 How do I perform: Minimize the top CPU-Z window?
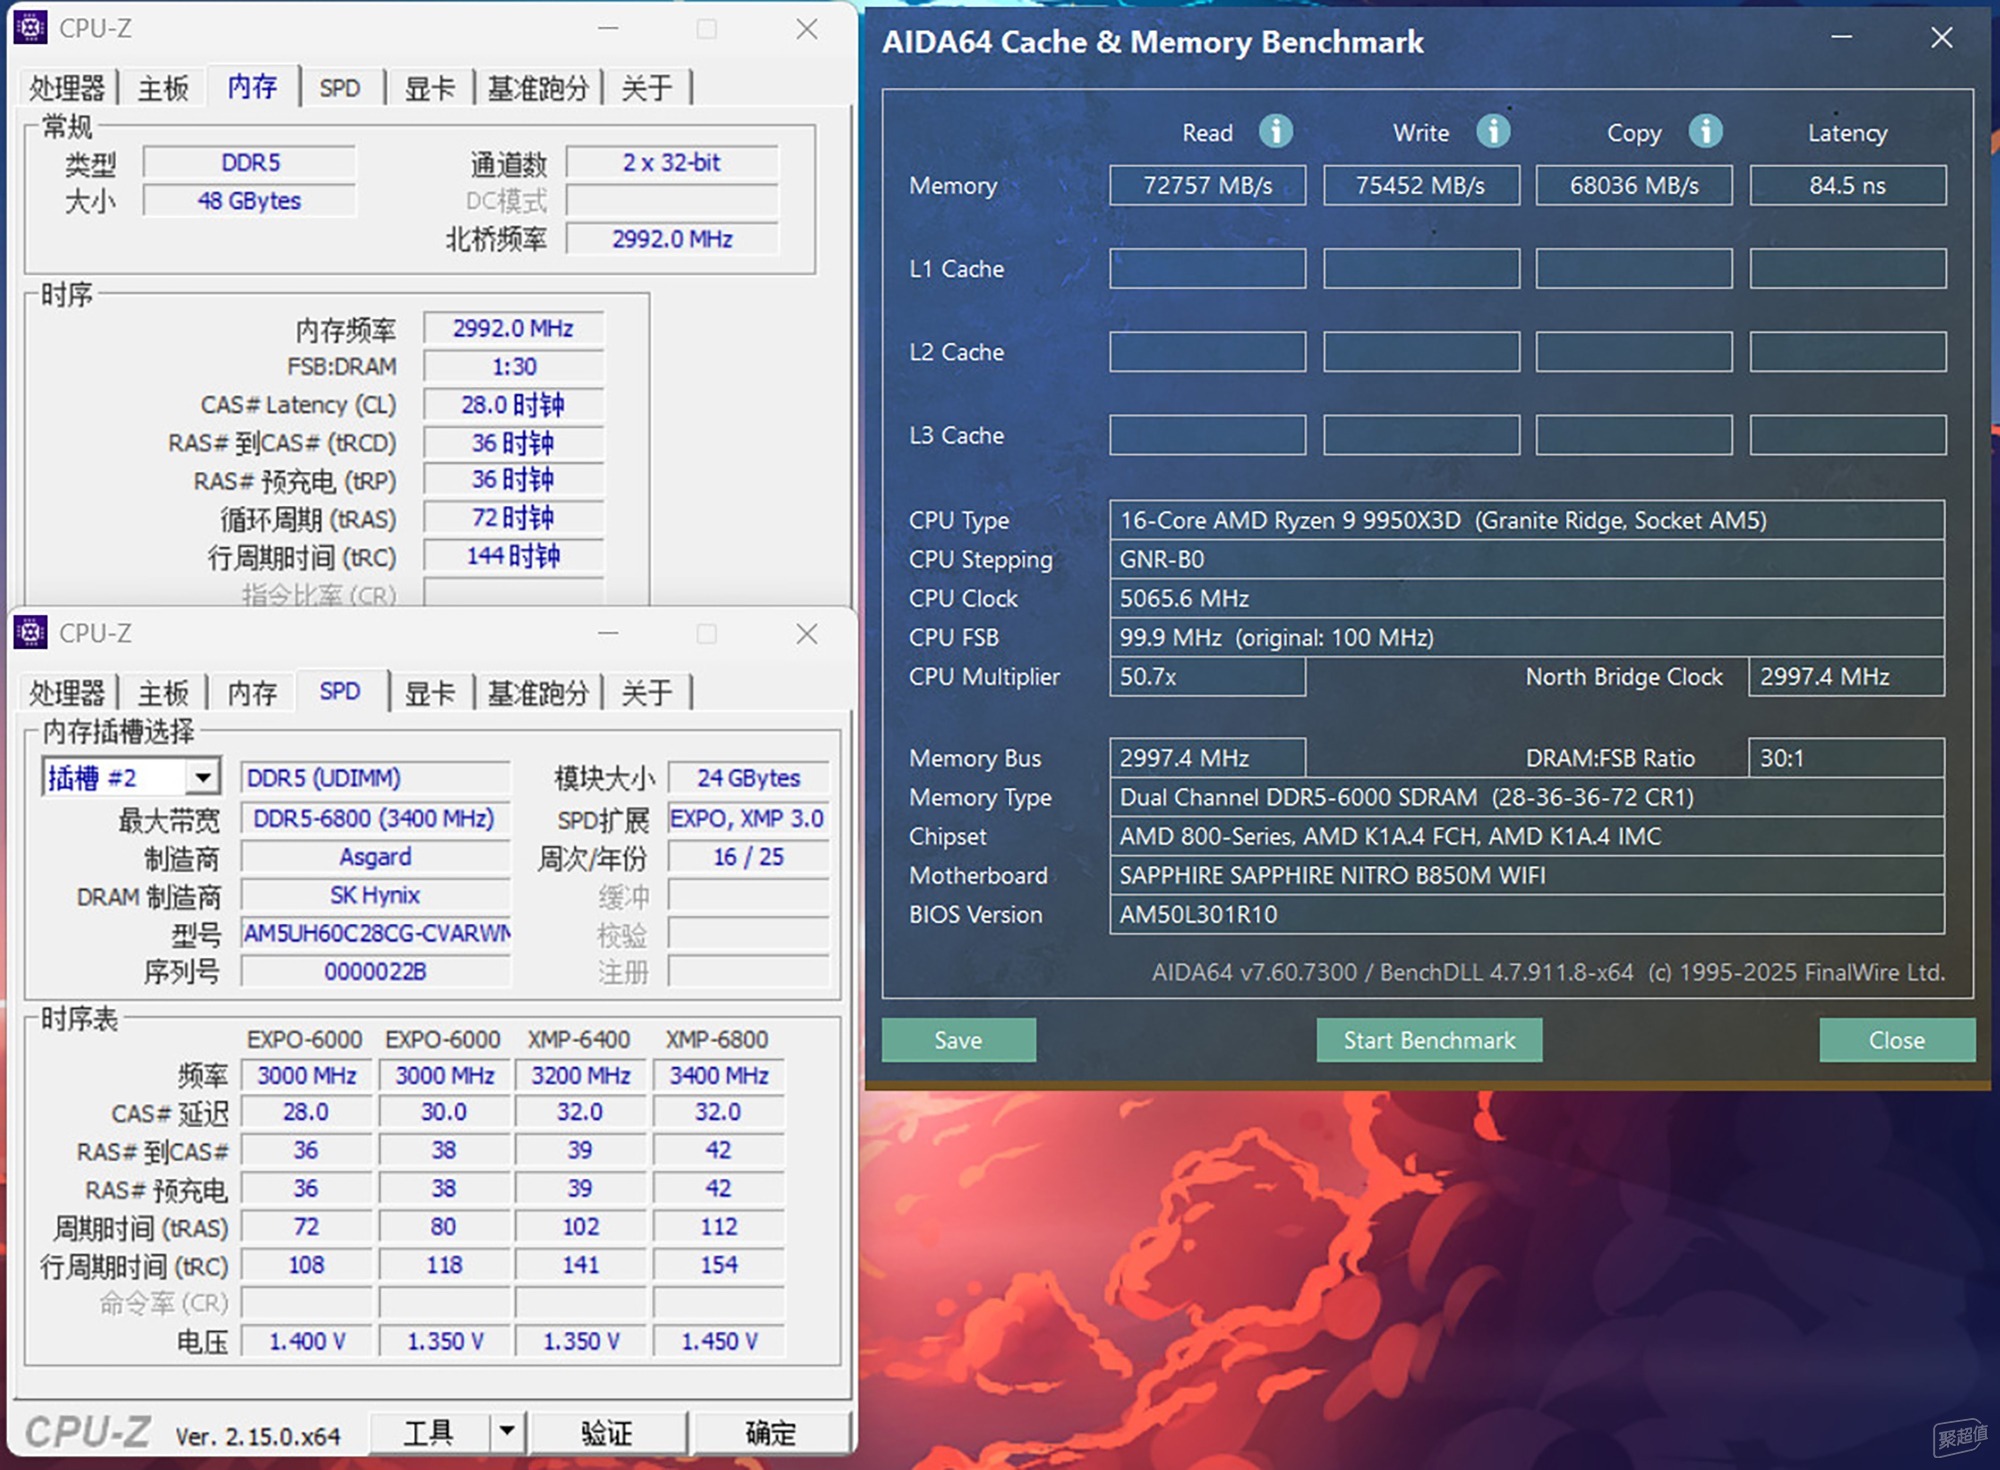coord(608,29)
